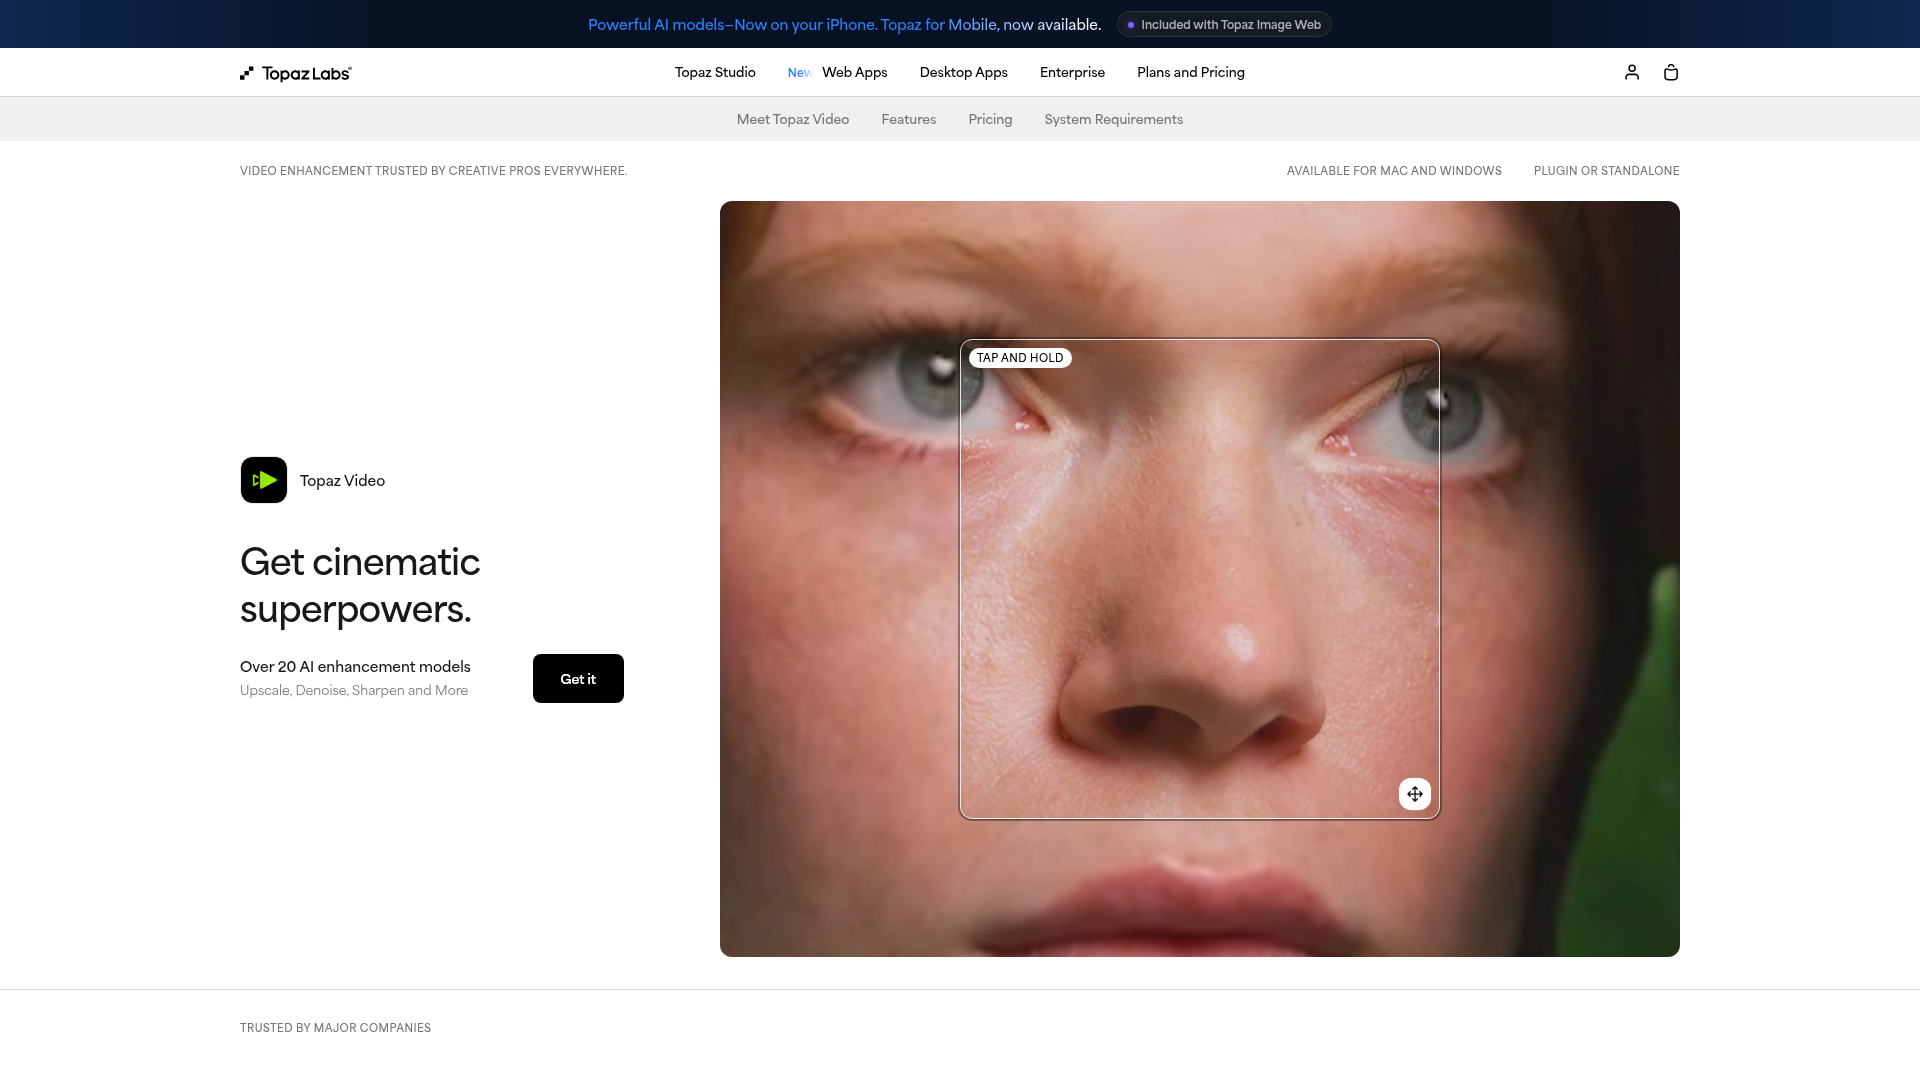Click the Topaz Labs logo

(296, 73)
